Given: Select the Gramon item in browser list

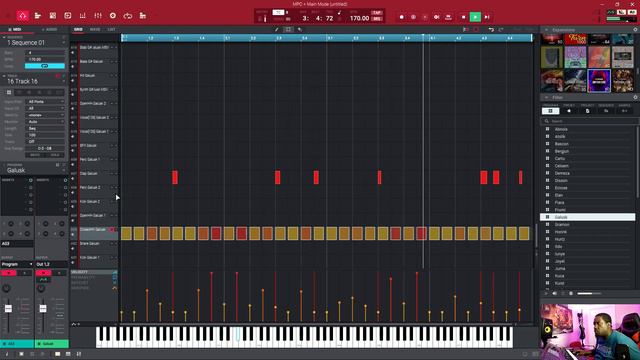Looking at the screenshot, I should (x=588, y=224).
